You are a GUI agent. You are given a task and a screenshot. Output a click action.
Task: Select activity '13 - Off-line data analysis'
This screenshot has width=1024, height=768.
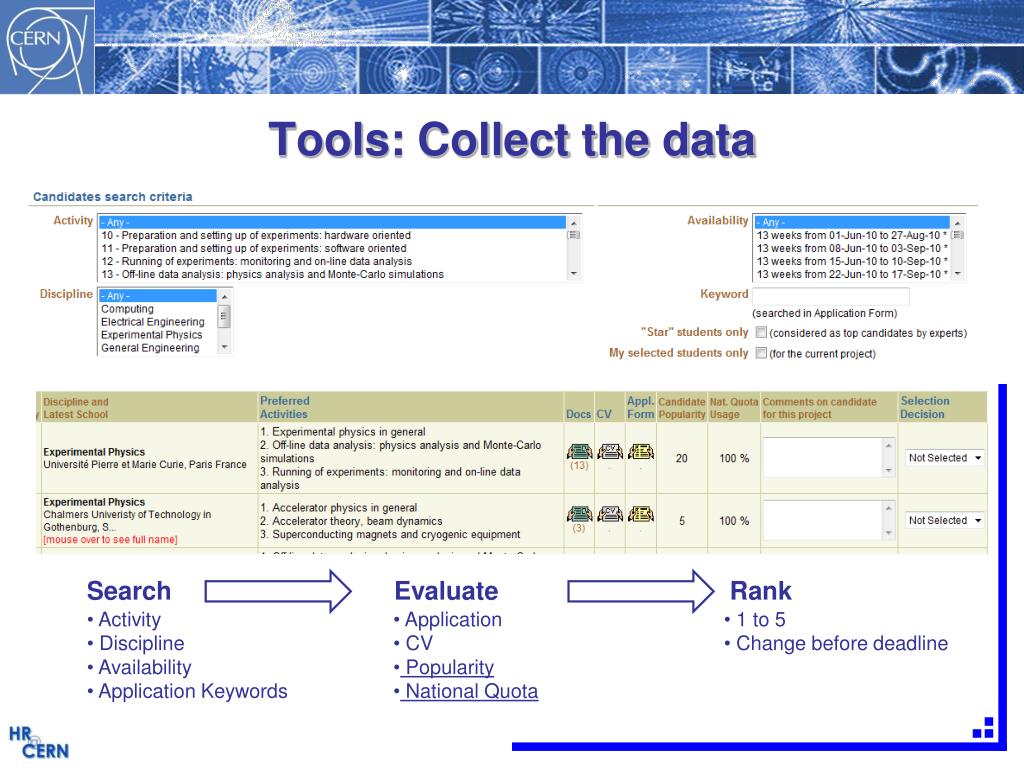coord(272,274)
